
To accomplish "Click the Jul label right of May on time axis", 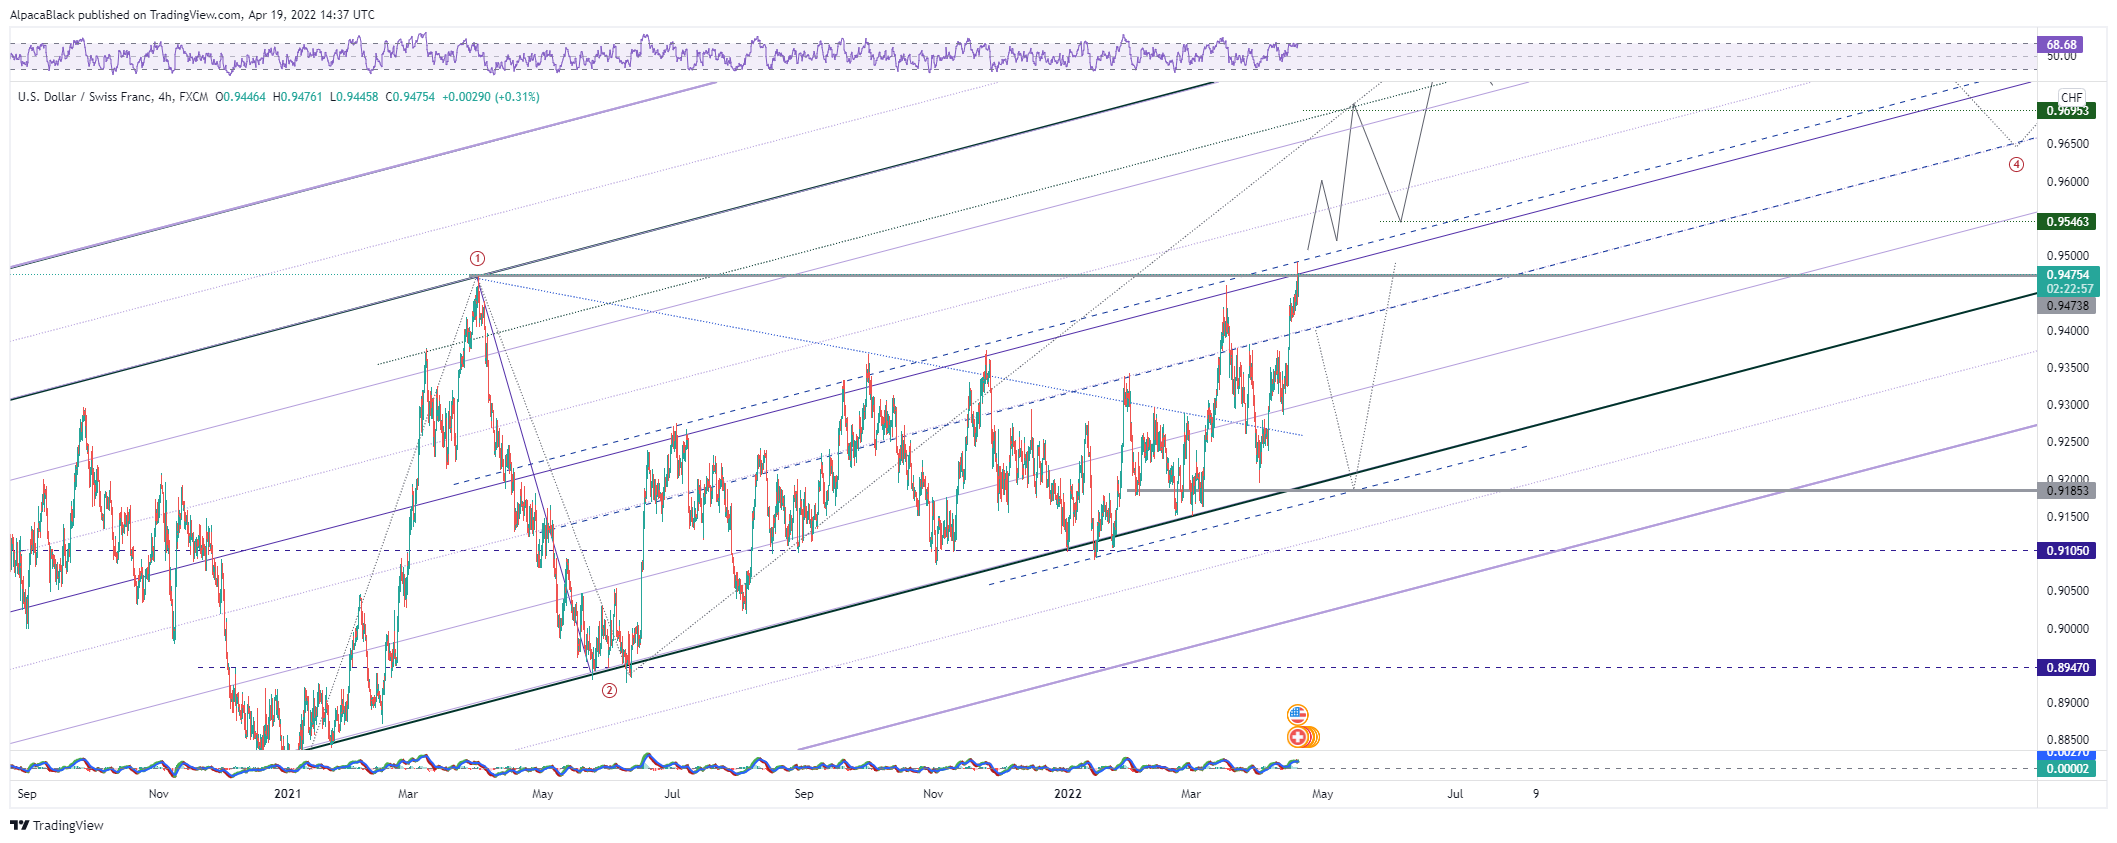I will tap(1455, 794).
